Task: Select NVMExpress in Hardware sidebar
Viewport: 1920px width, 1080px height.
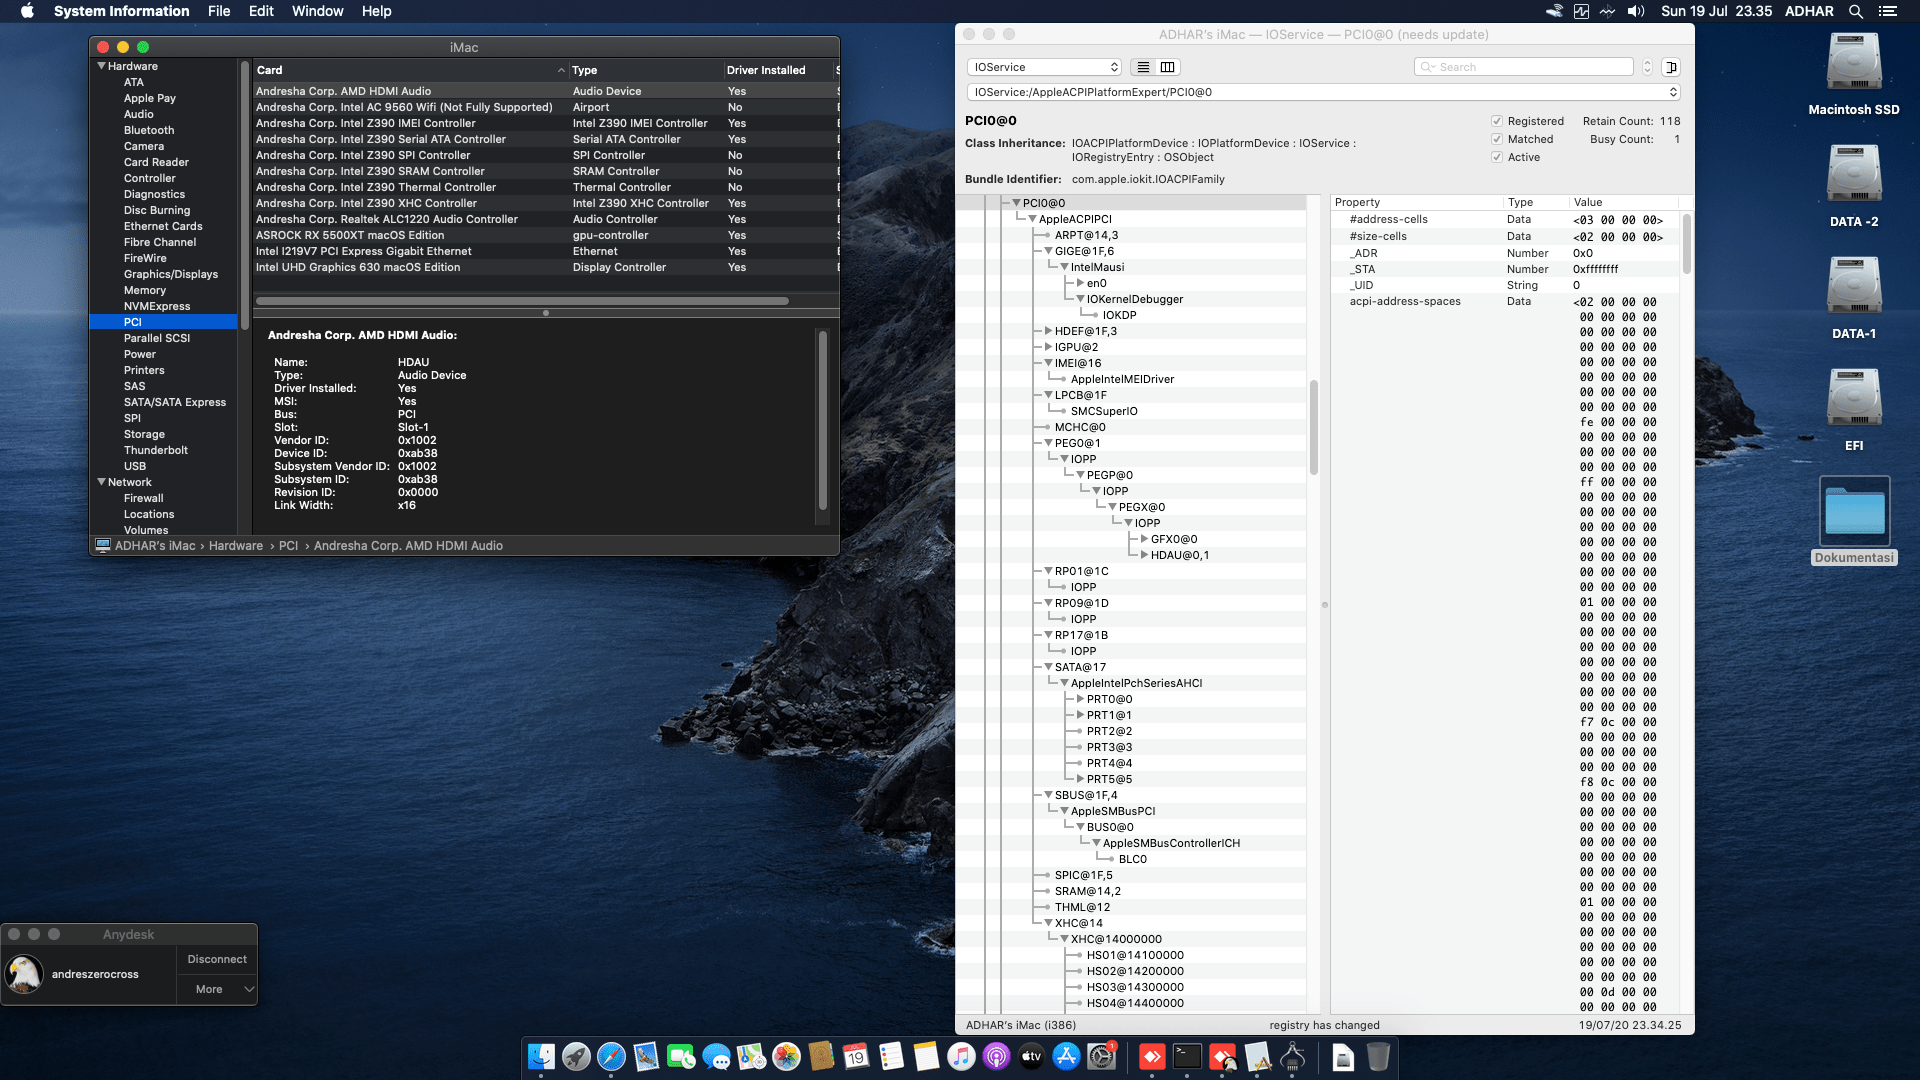Action: pos(157,306)
